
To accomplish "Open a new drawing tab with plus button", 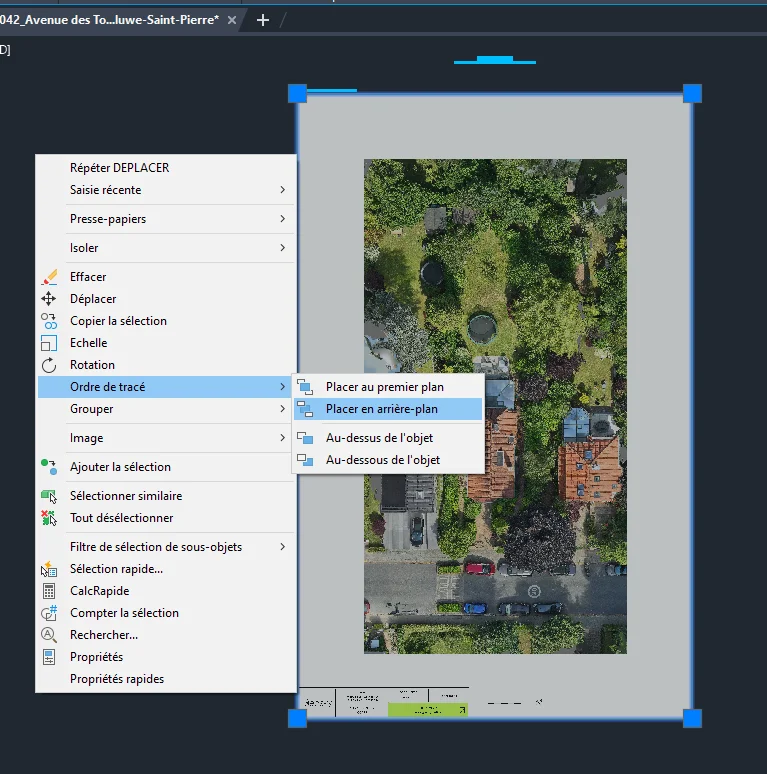I will (x=263, y=20).
